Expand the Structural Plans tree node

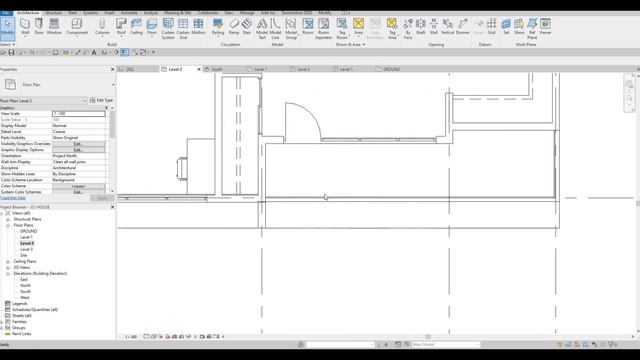pyautogui.click(x=8, y=219)
